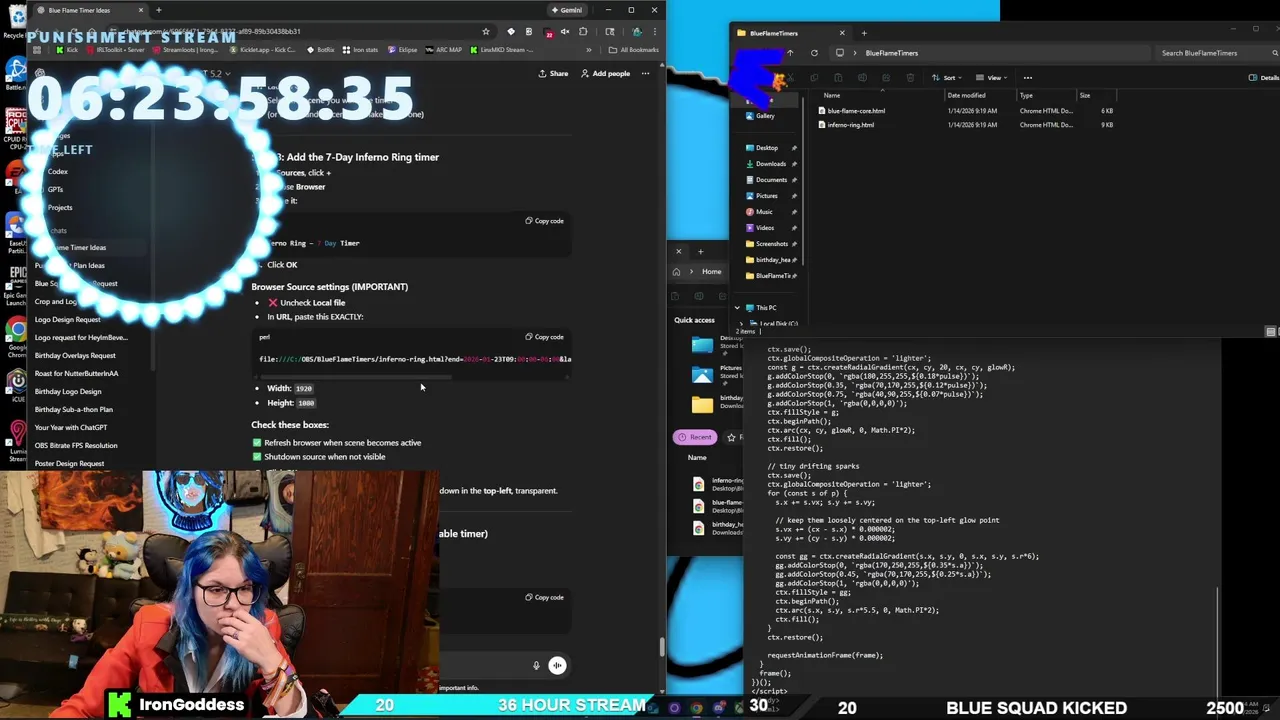Open GPTs in the ChatGPT sidebar
Viewport: 1280px width, 720px height.
pos(55,189)
